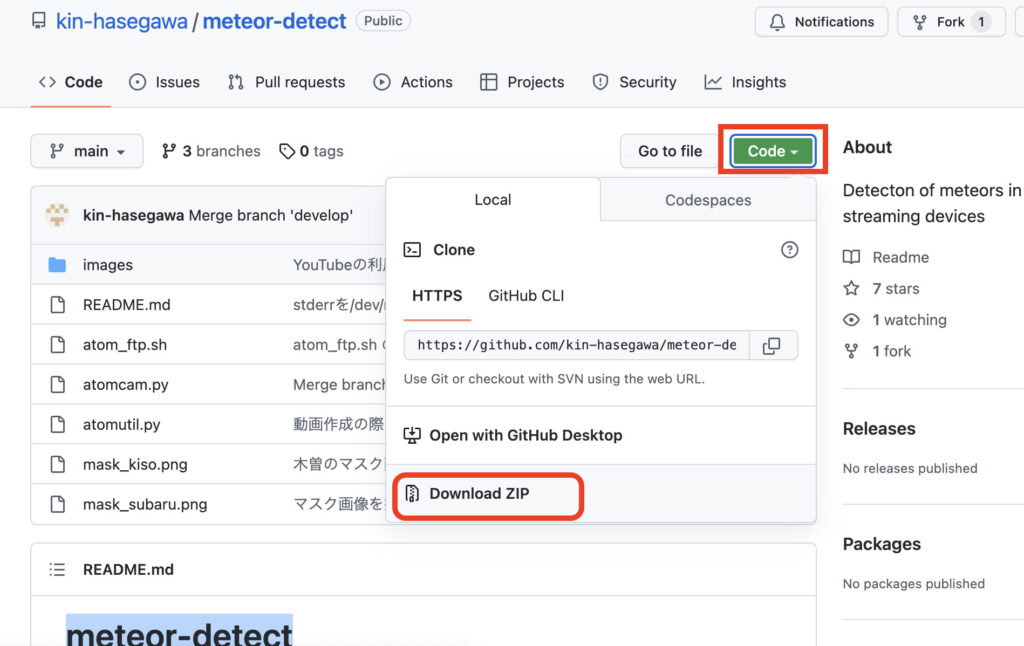
Task: Open the kin-hasegawa owner link
Action: click(x=121, y=21)
